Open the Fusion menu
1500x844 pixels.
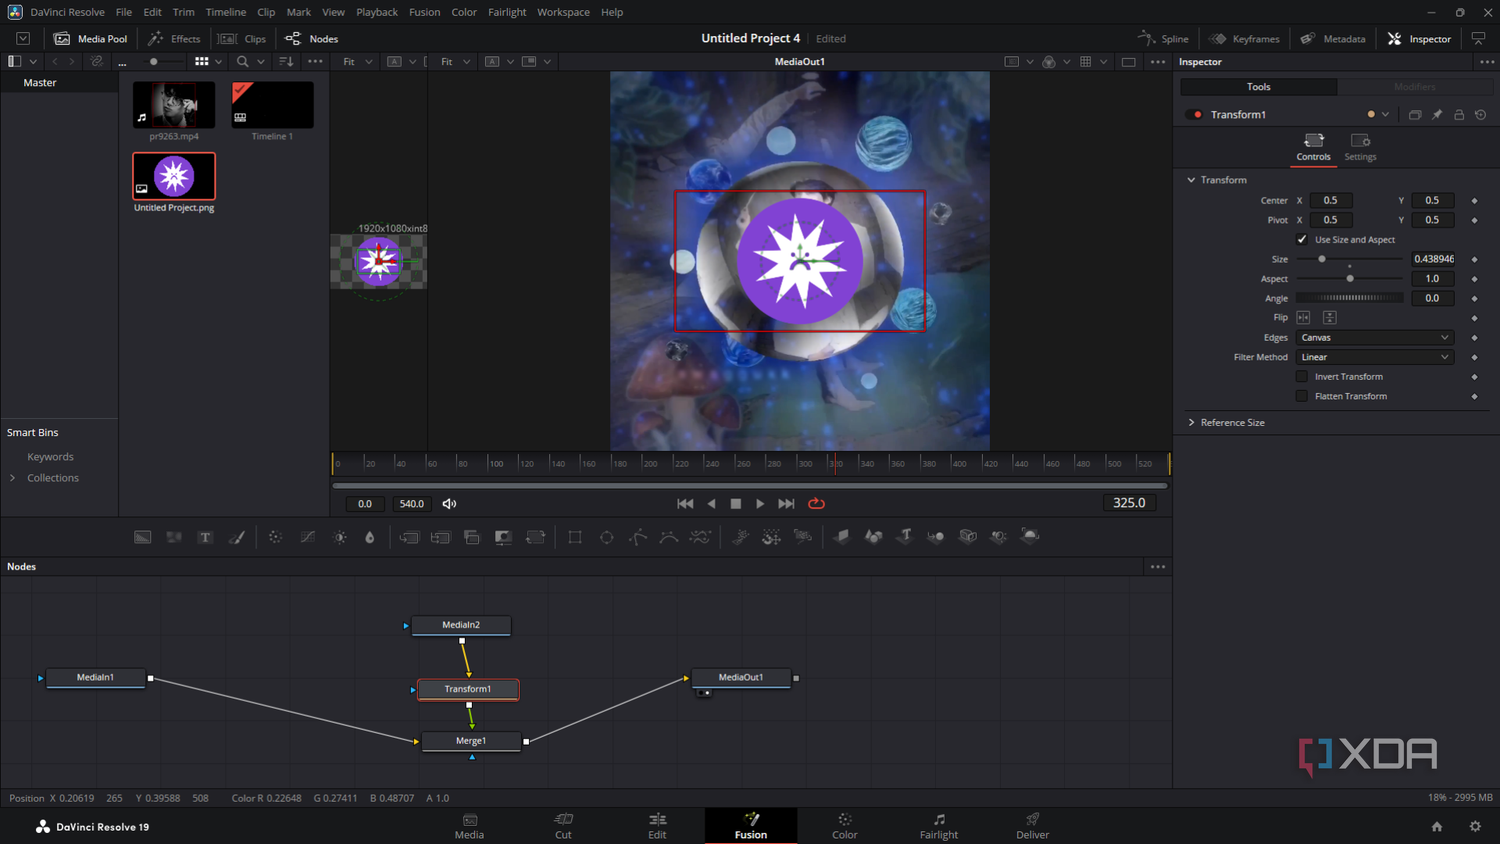(x=424, y=12)
